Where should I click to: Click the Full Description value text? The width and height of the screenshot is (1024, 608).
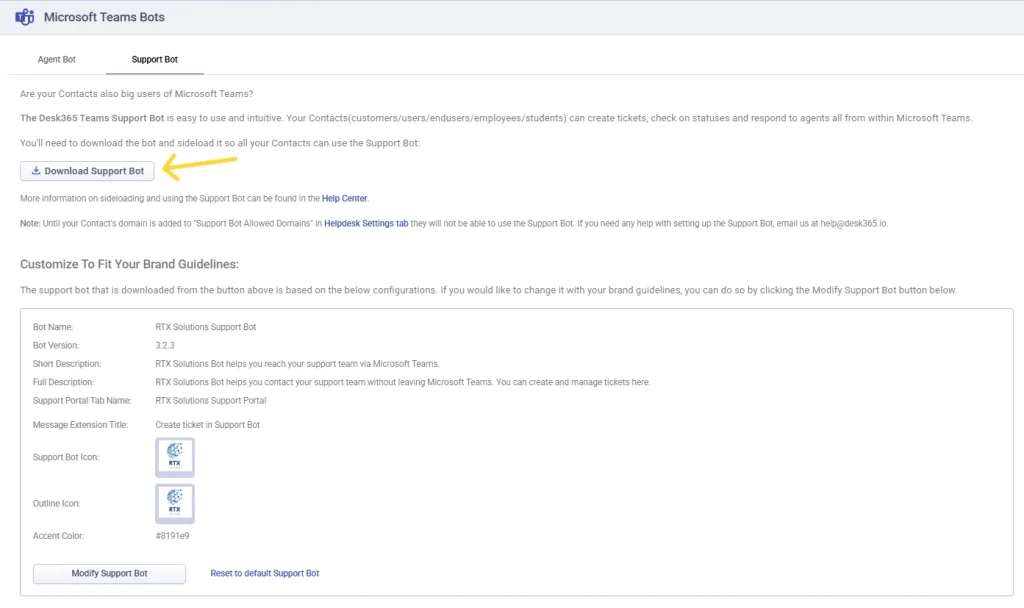(x=402, y=382)
